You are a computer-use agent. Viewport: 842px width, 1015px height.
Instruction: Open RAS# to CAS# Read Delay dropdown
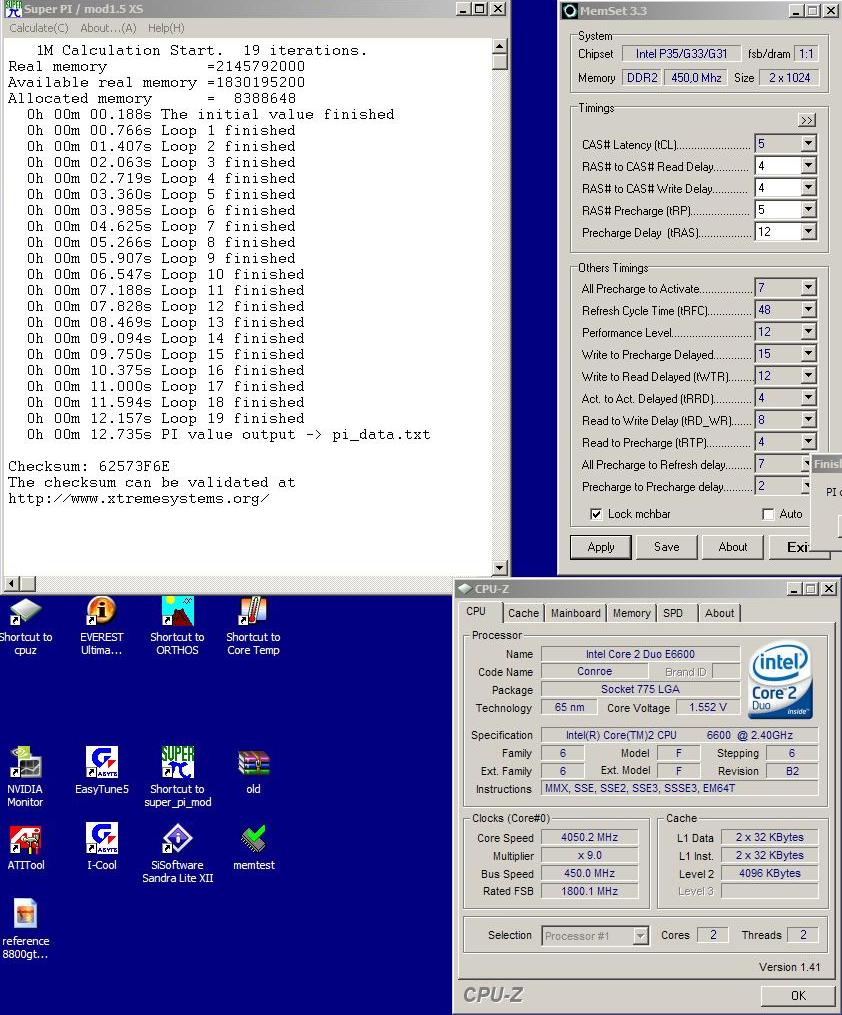pos(808,166)
